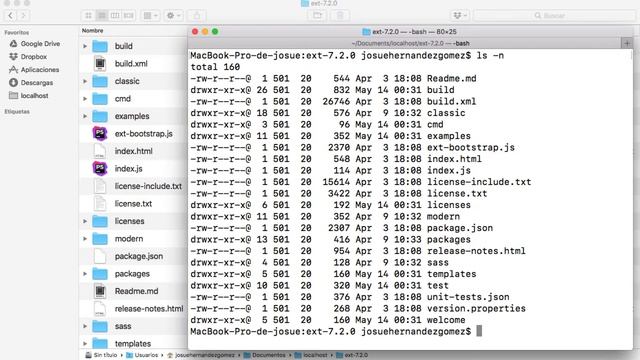The width and height of the screenshot is (640, 360).
Task: Expand the classic folder
Action: point(85,81)
